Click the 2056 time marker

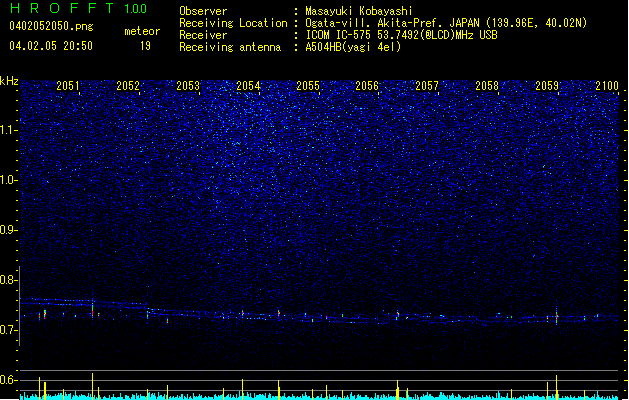point(367,86)
